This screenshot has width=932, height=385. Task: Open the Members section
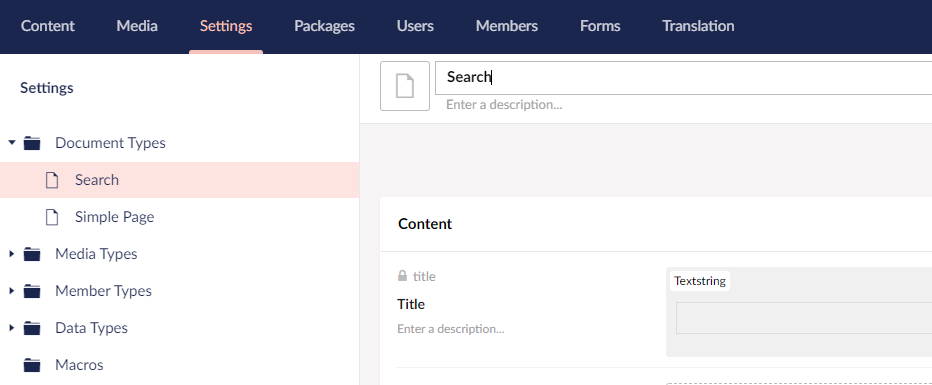[506, 26]
